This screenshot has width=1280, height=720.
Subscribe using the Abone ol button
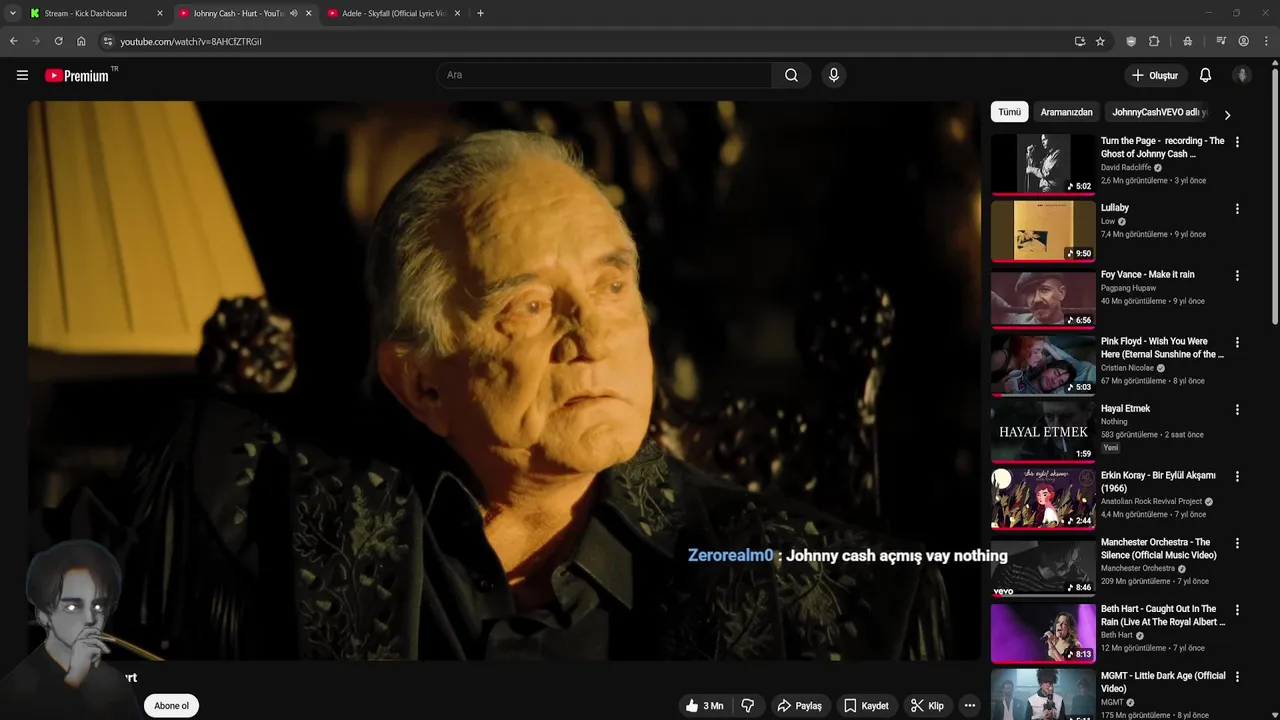[171, 705]
